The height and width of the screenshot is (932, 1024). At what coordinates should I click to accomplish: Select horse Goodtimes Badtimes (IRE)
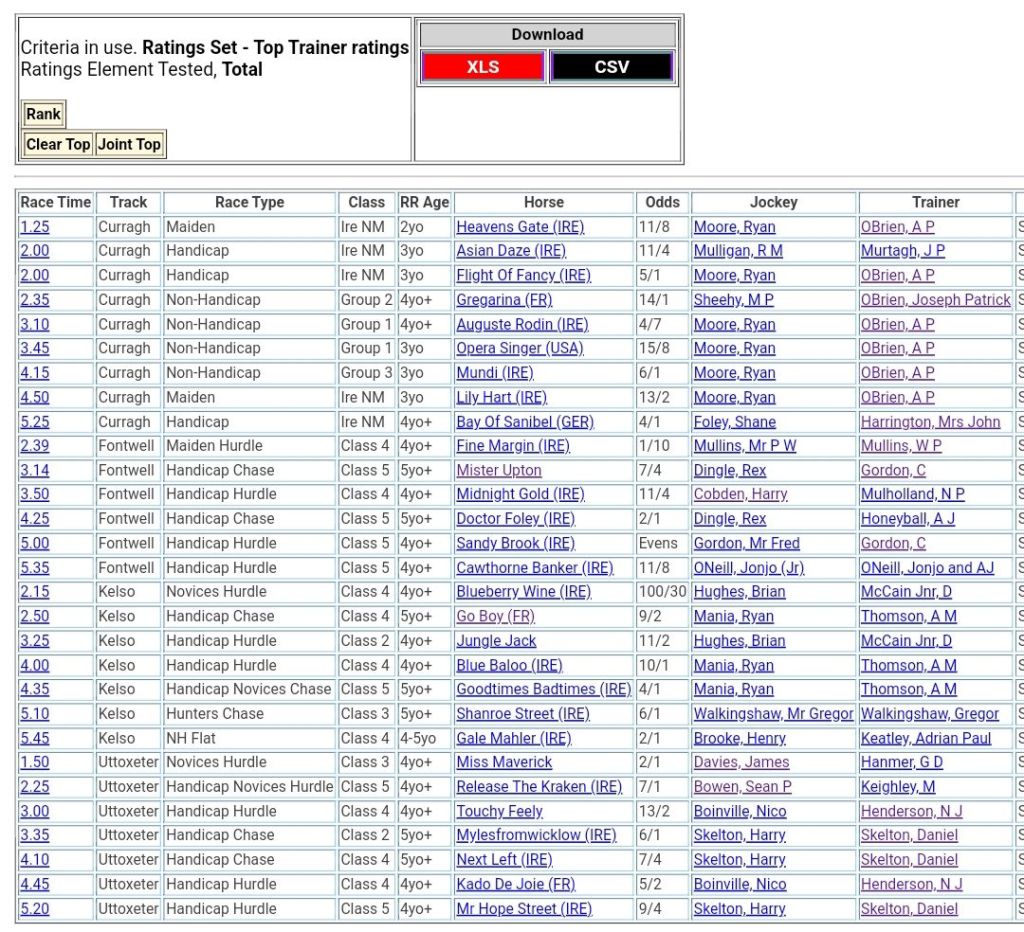click(x=543, y=689)
